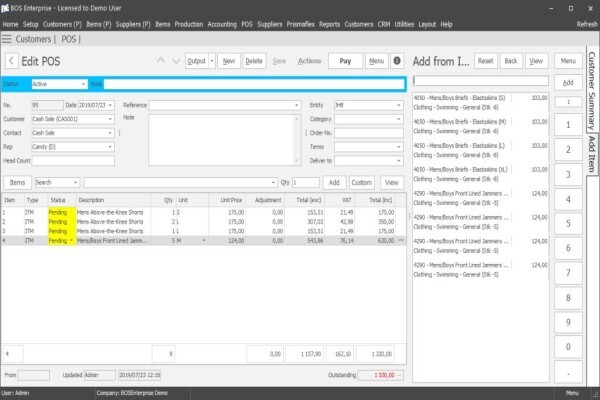Open the Search type dropdown

pyautogui.click(x=75, y=183)
